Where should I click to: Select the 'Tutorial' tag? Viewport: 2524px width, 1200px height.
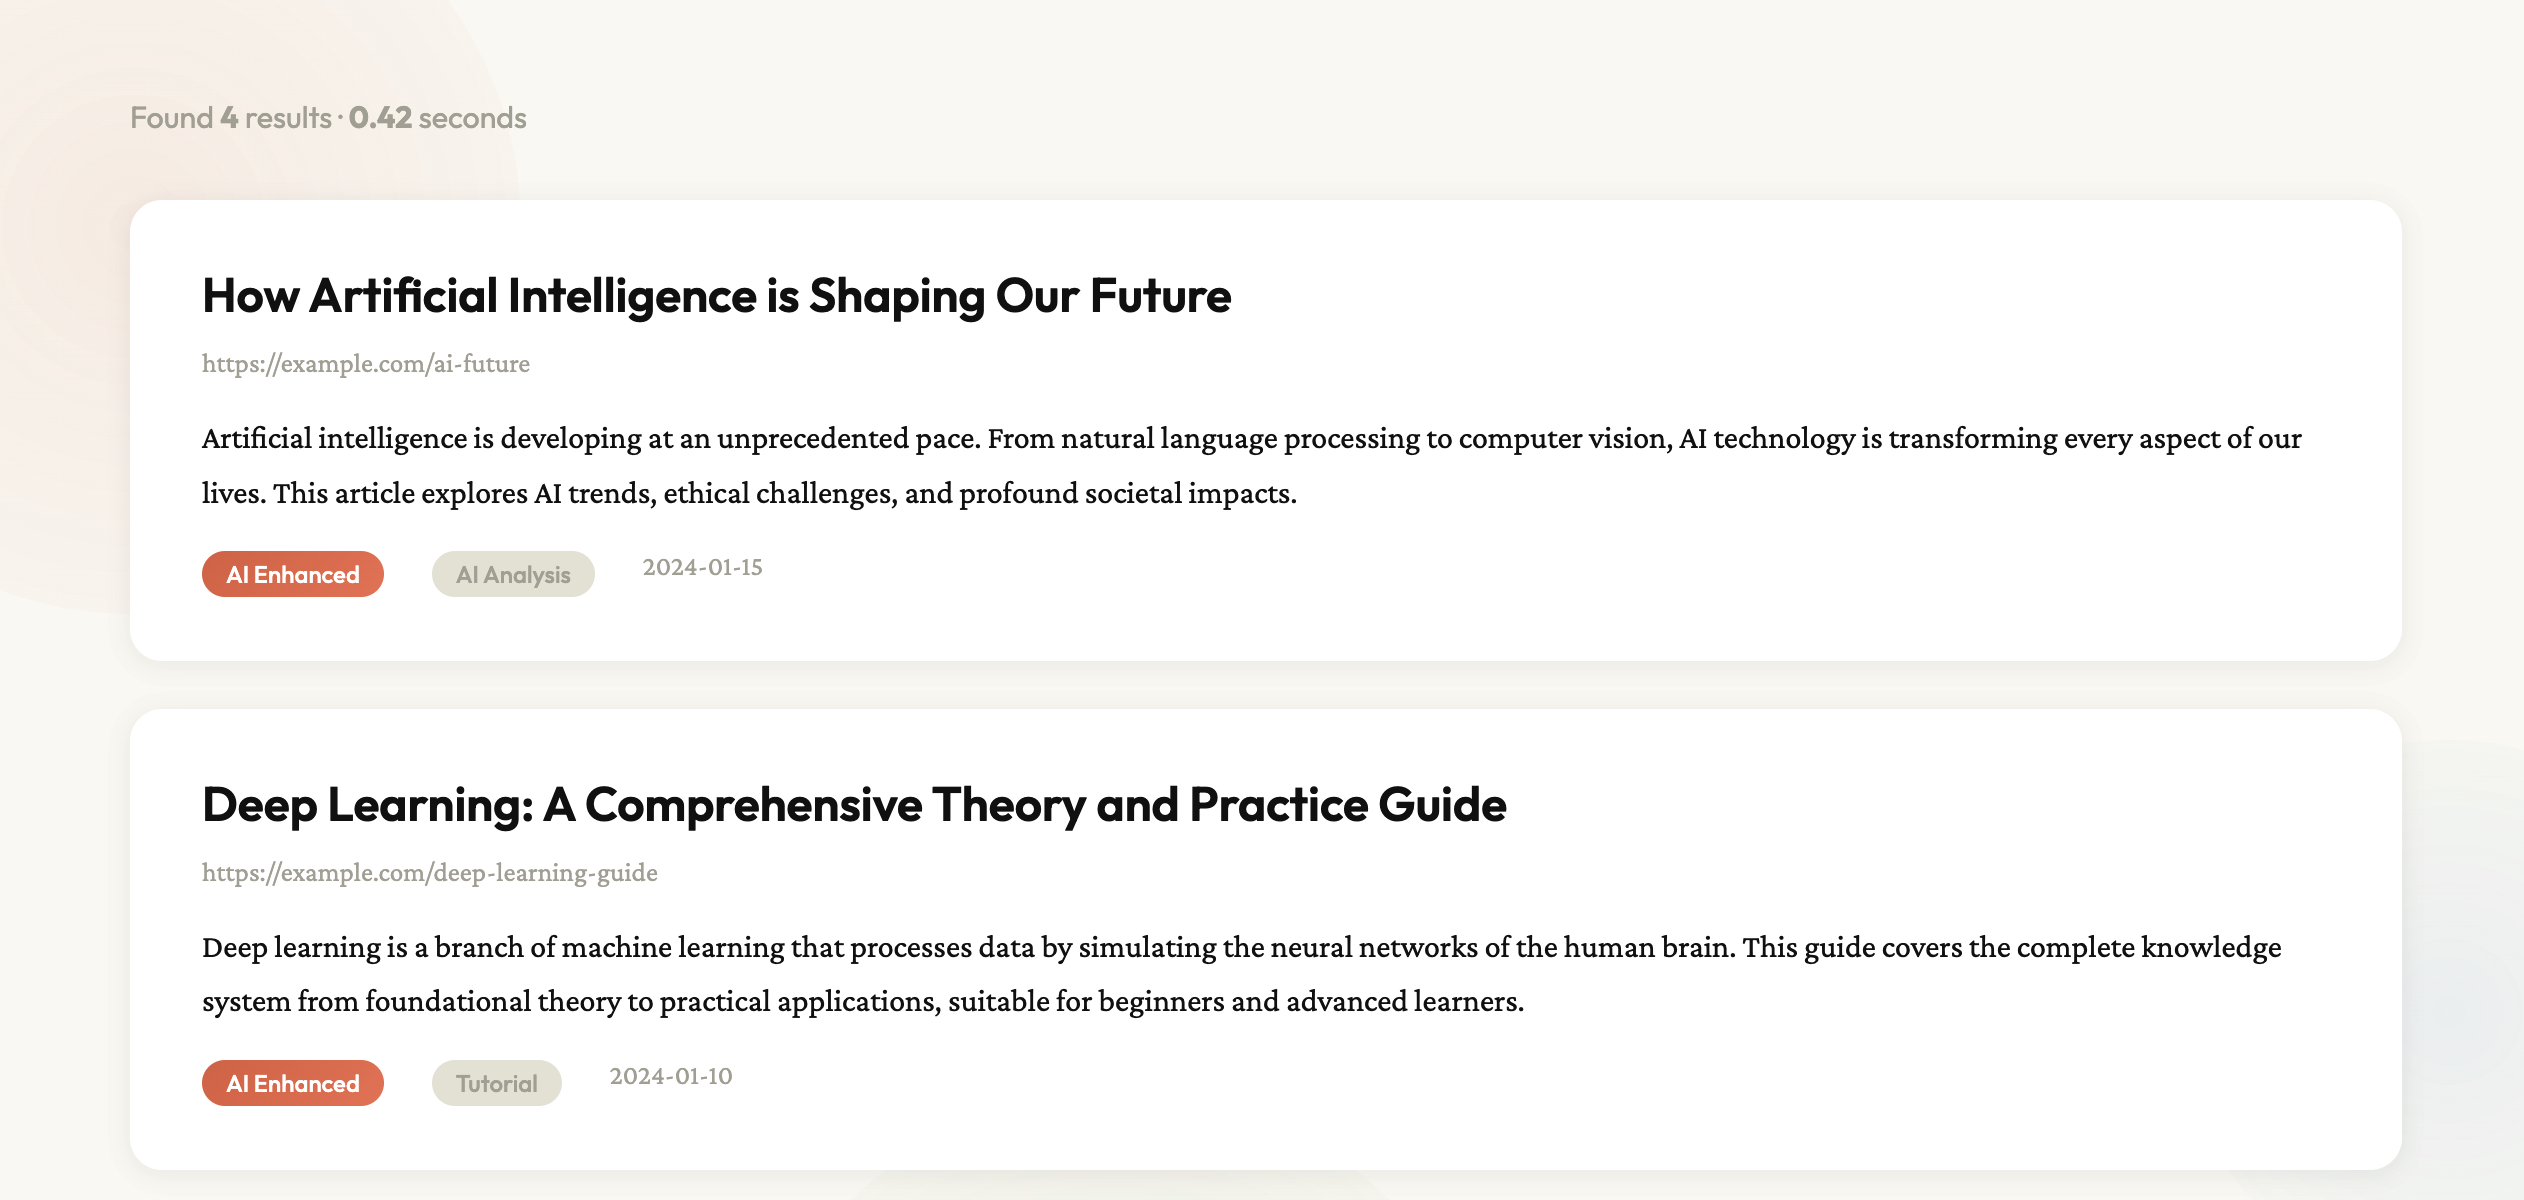click(x=497, y=1084)
